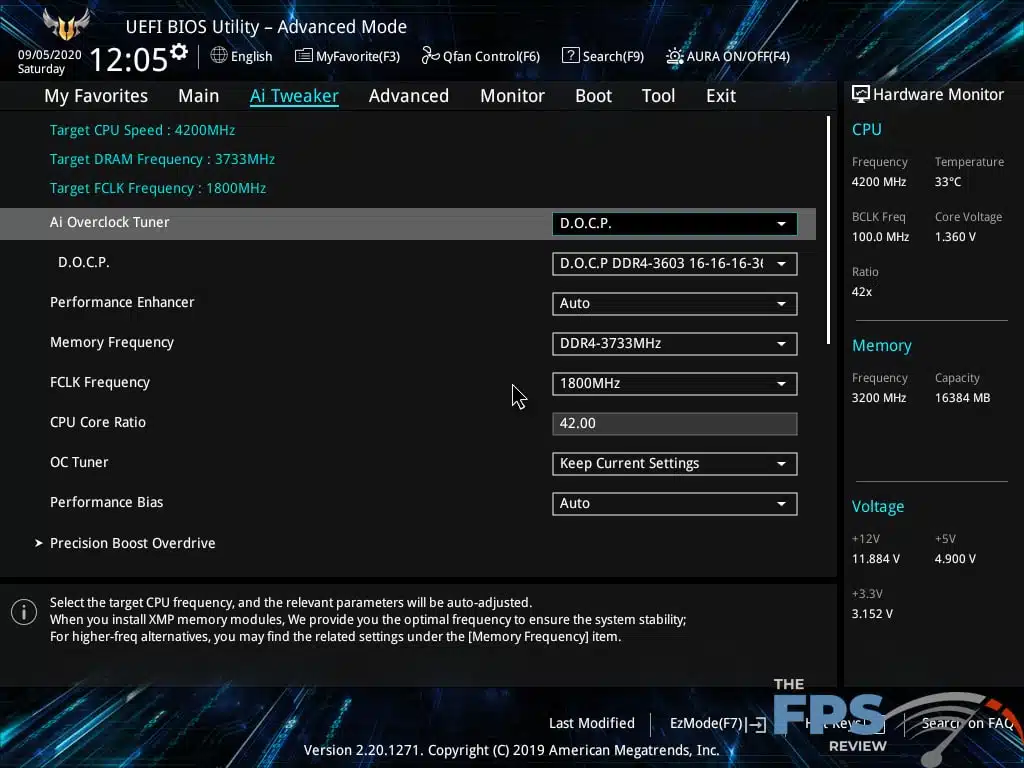The width and height of the screenshot is (1024, 768).
Task: Click the Hardware Monitor panel title
Action: 938,95
